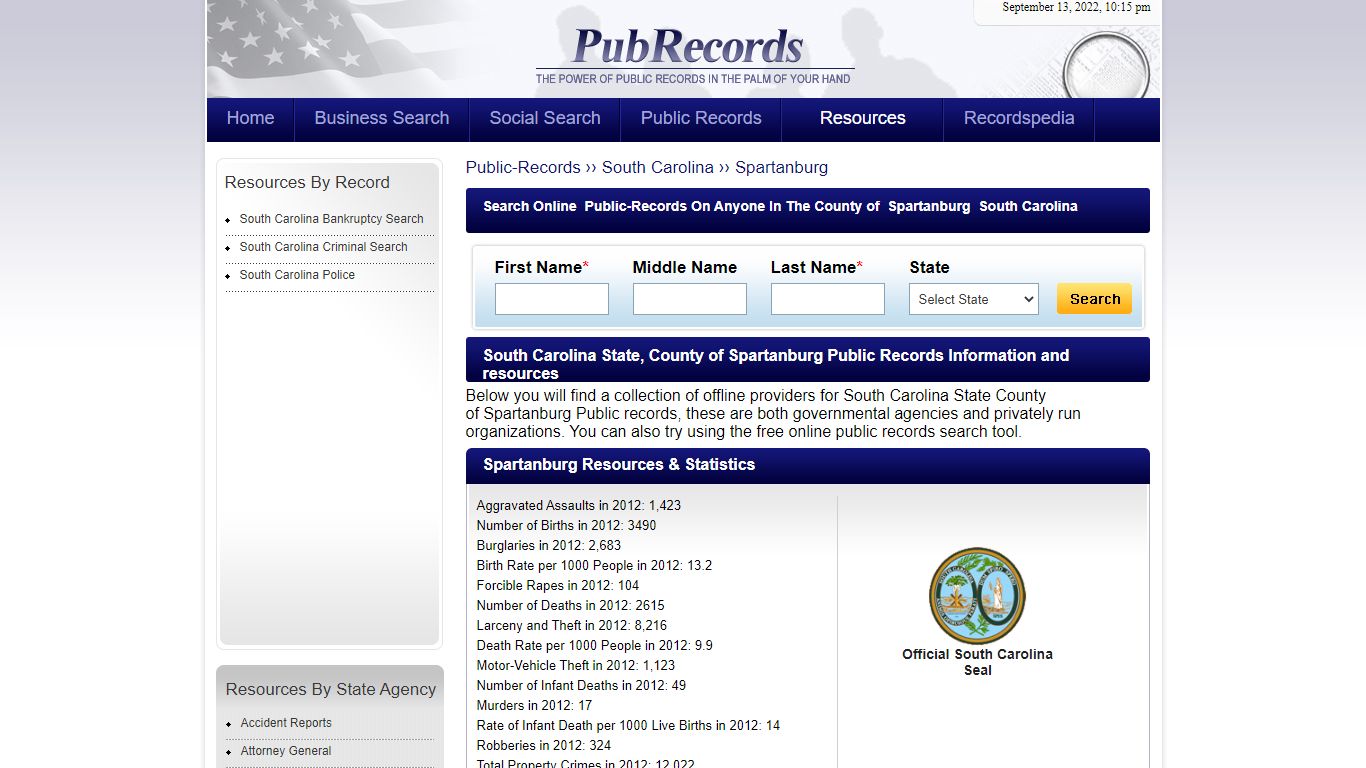Click Number of Infant Deaths in 2012 text
The width and height of the screenshot is (1366, 768).
pyautogui.click(x=582, y=686)
